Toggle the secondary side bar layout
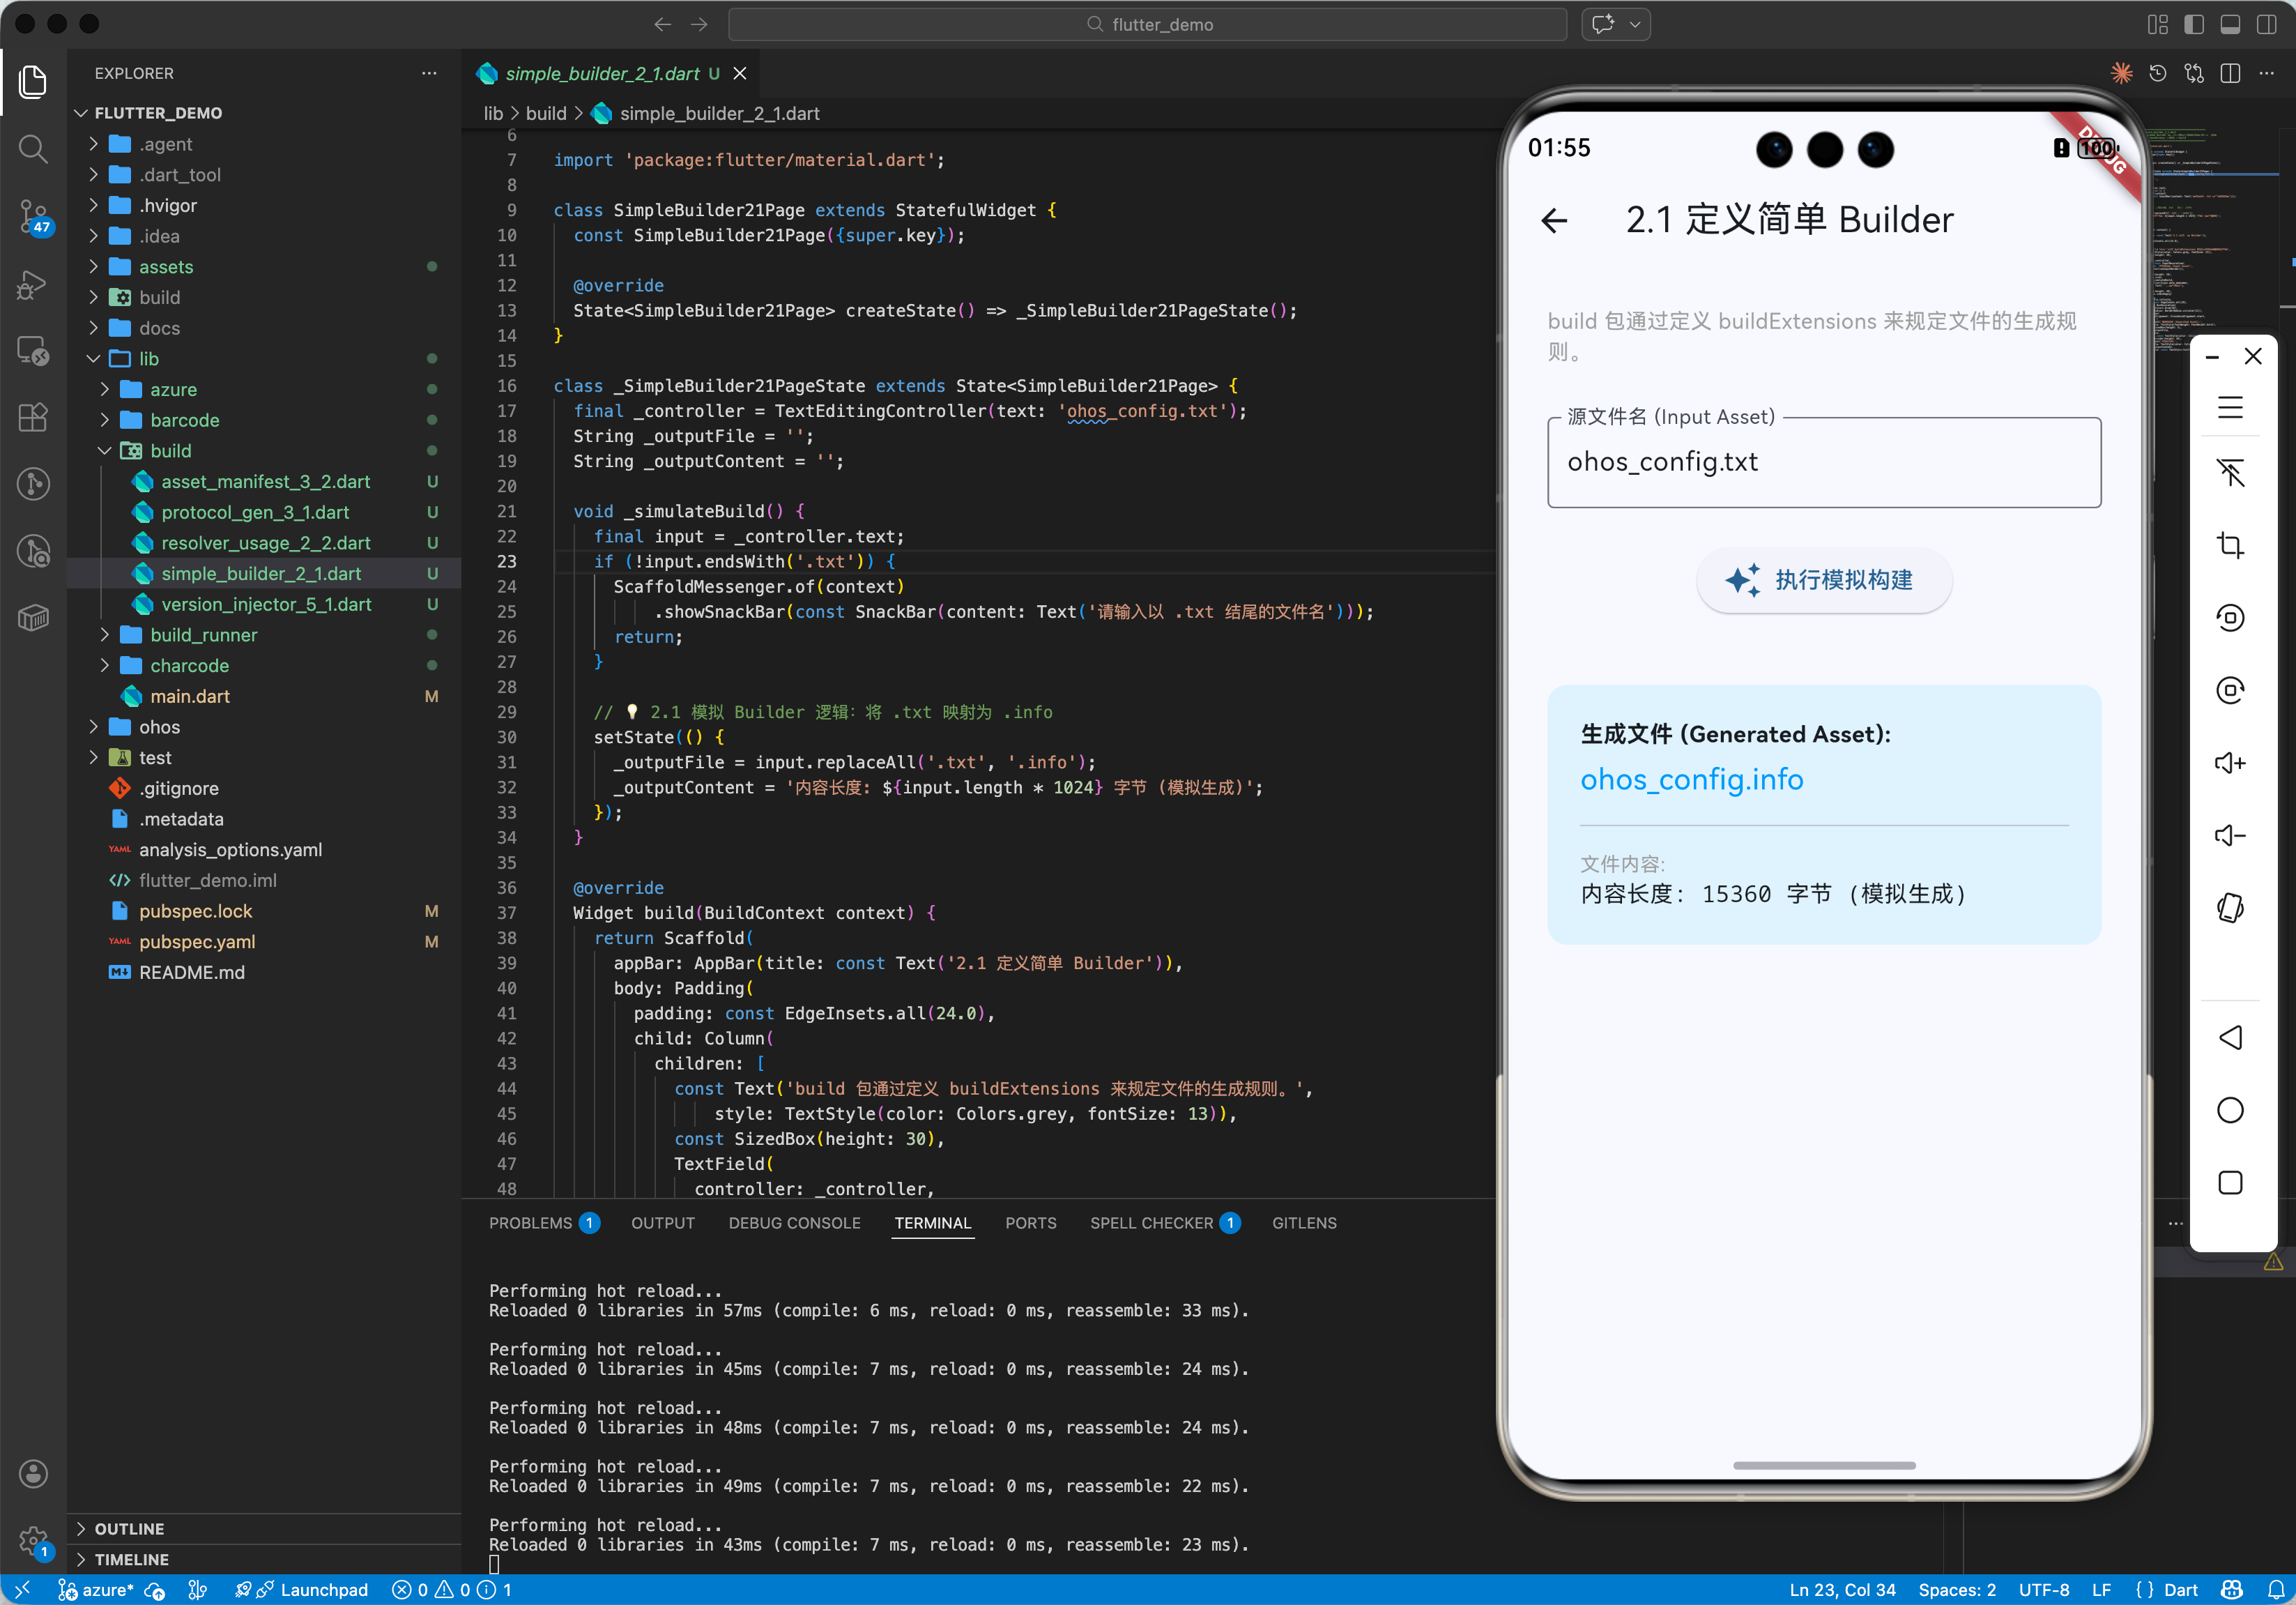This screenshot has height=1605, width=2296. (2266, 24)
